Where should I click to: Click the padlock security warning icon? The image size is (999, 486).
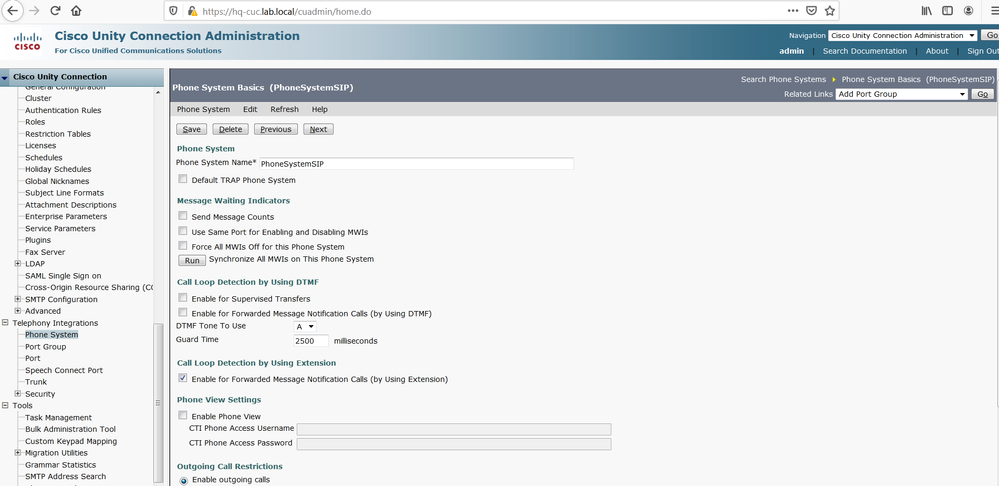(x=192, y=11)
